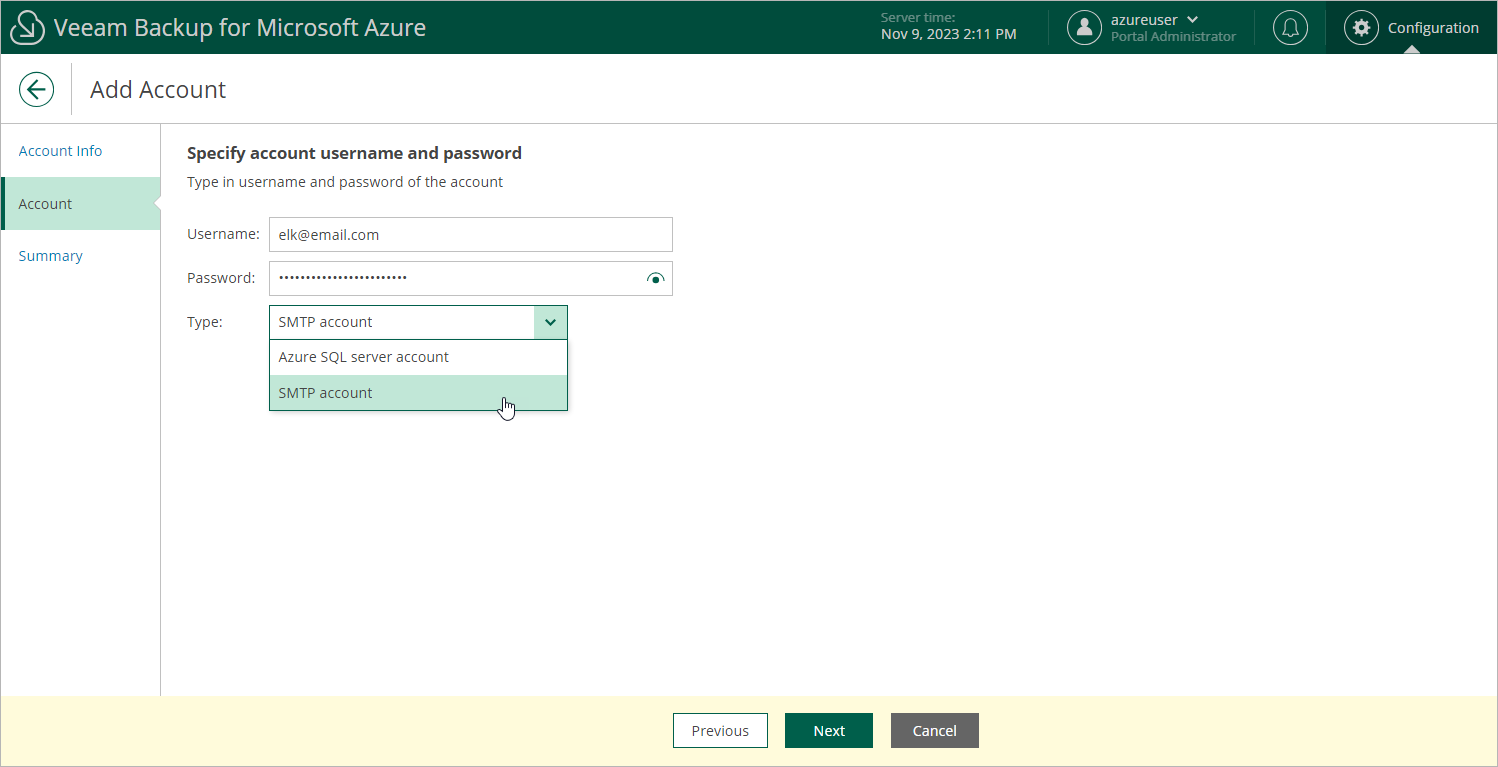Click the Portal Administrator role text
This screenshot has width=1498, height=767.
click(x=1173, y=37)
